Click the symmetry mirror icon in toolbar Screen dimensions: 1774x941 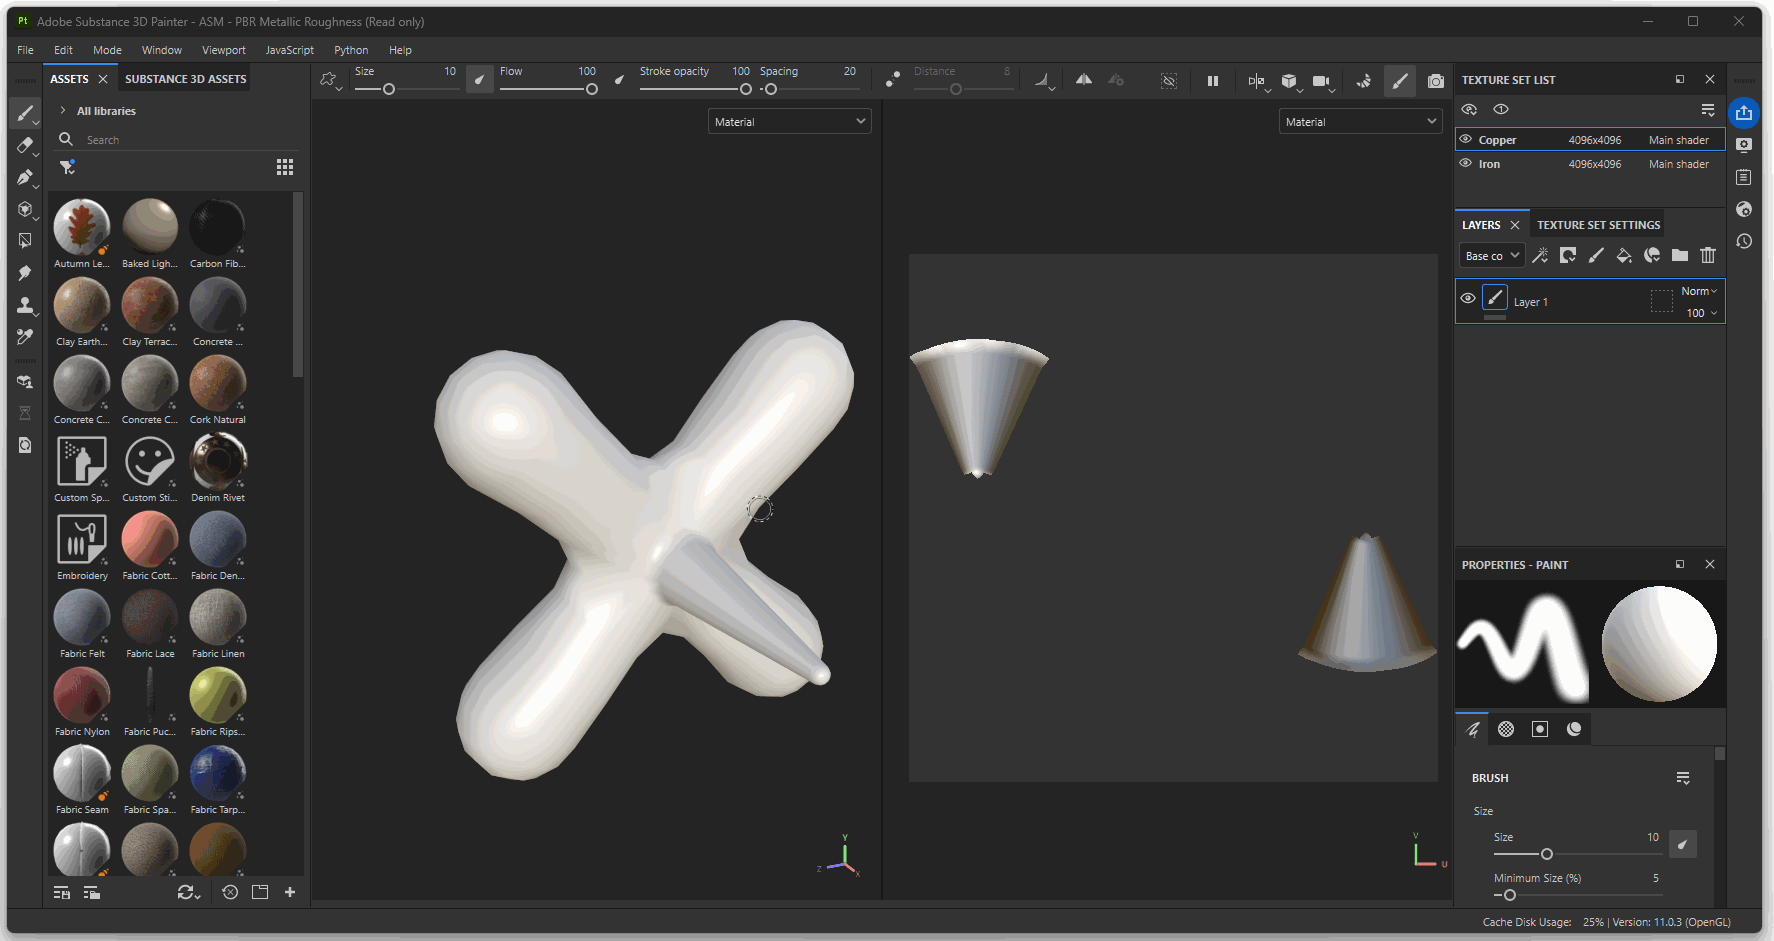click(x=1083, y=80)
